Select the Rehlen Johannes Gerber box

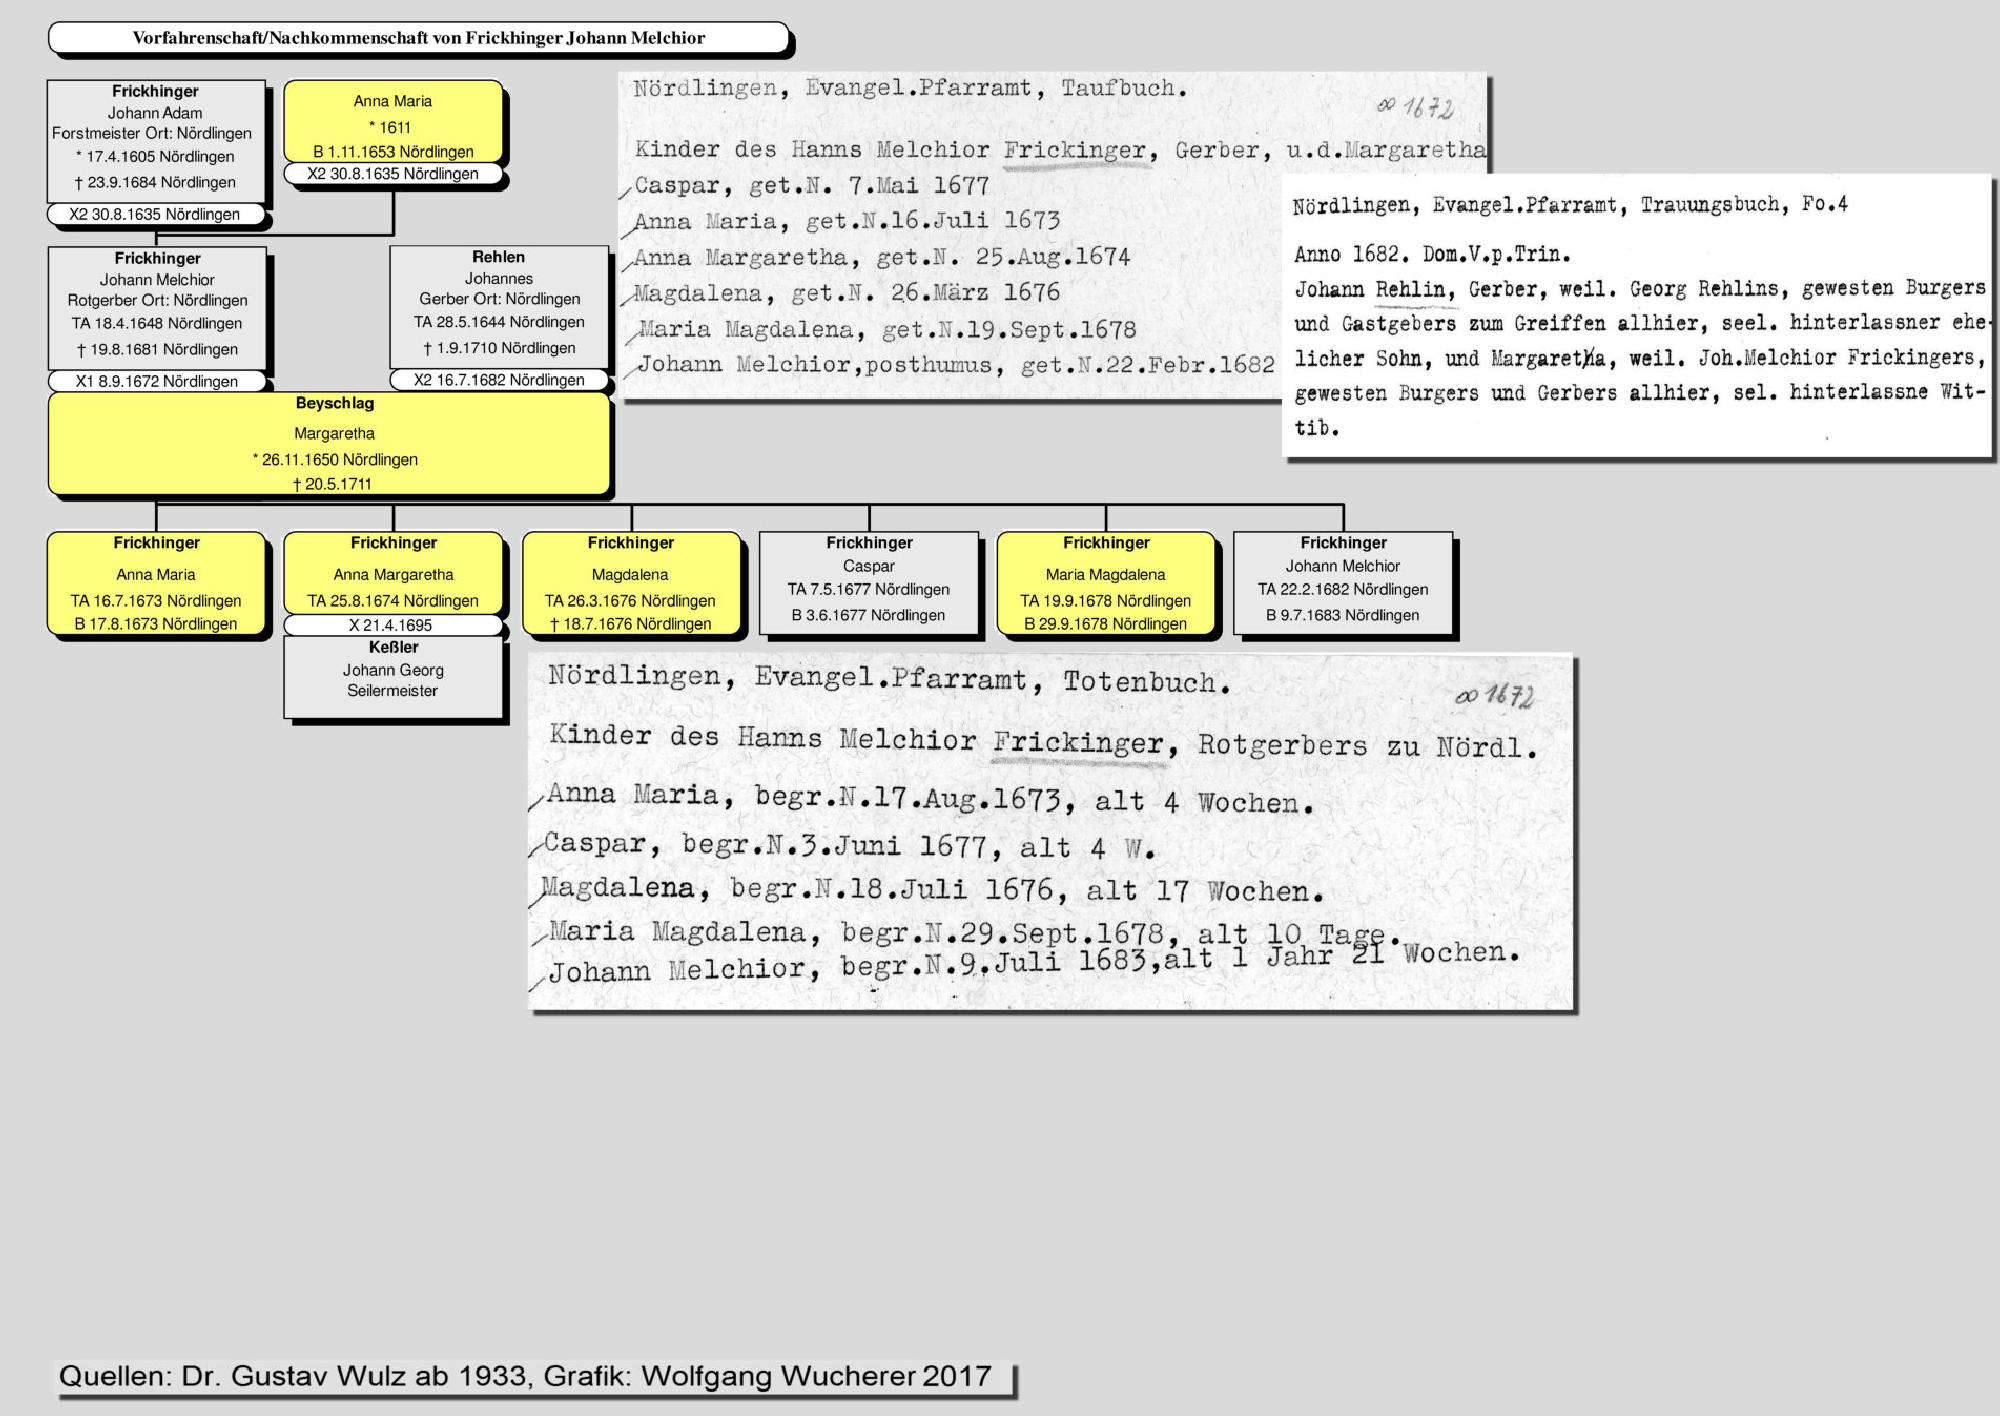click(x=498, y=306)
